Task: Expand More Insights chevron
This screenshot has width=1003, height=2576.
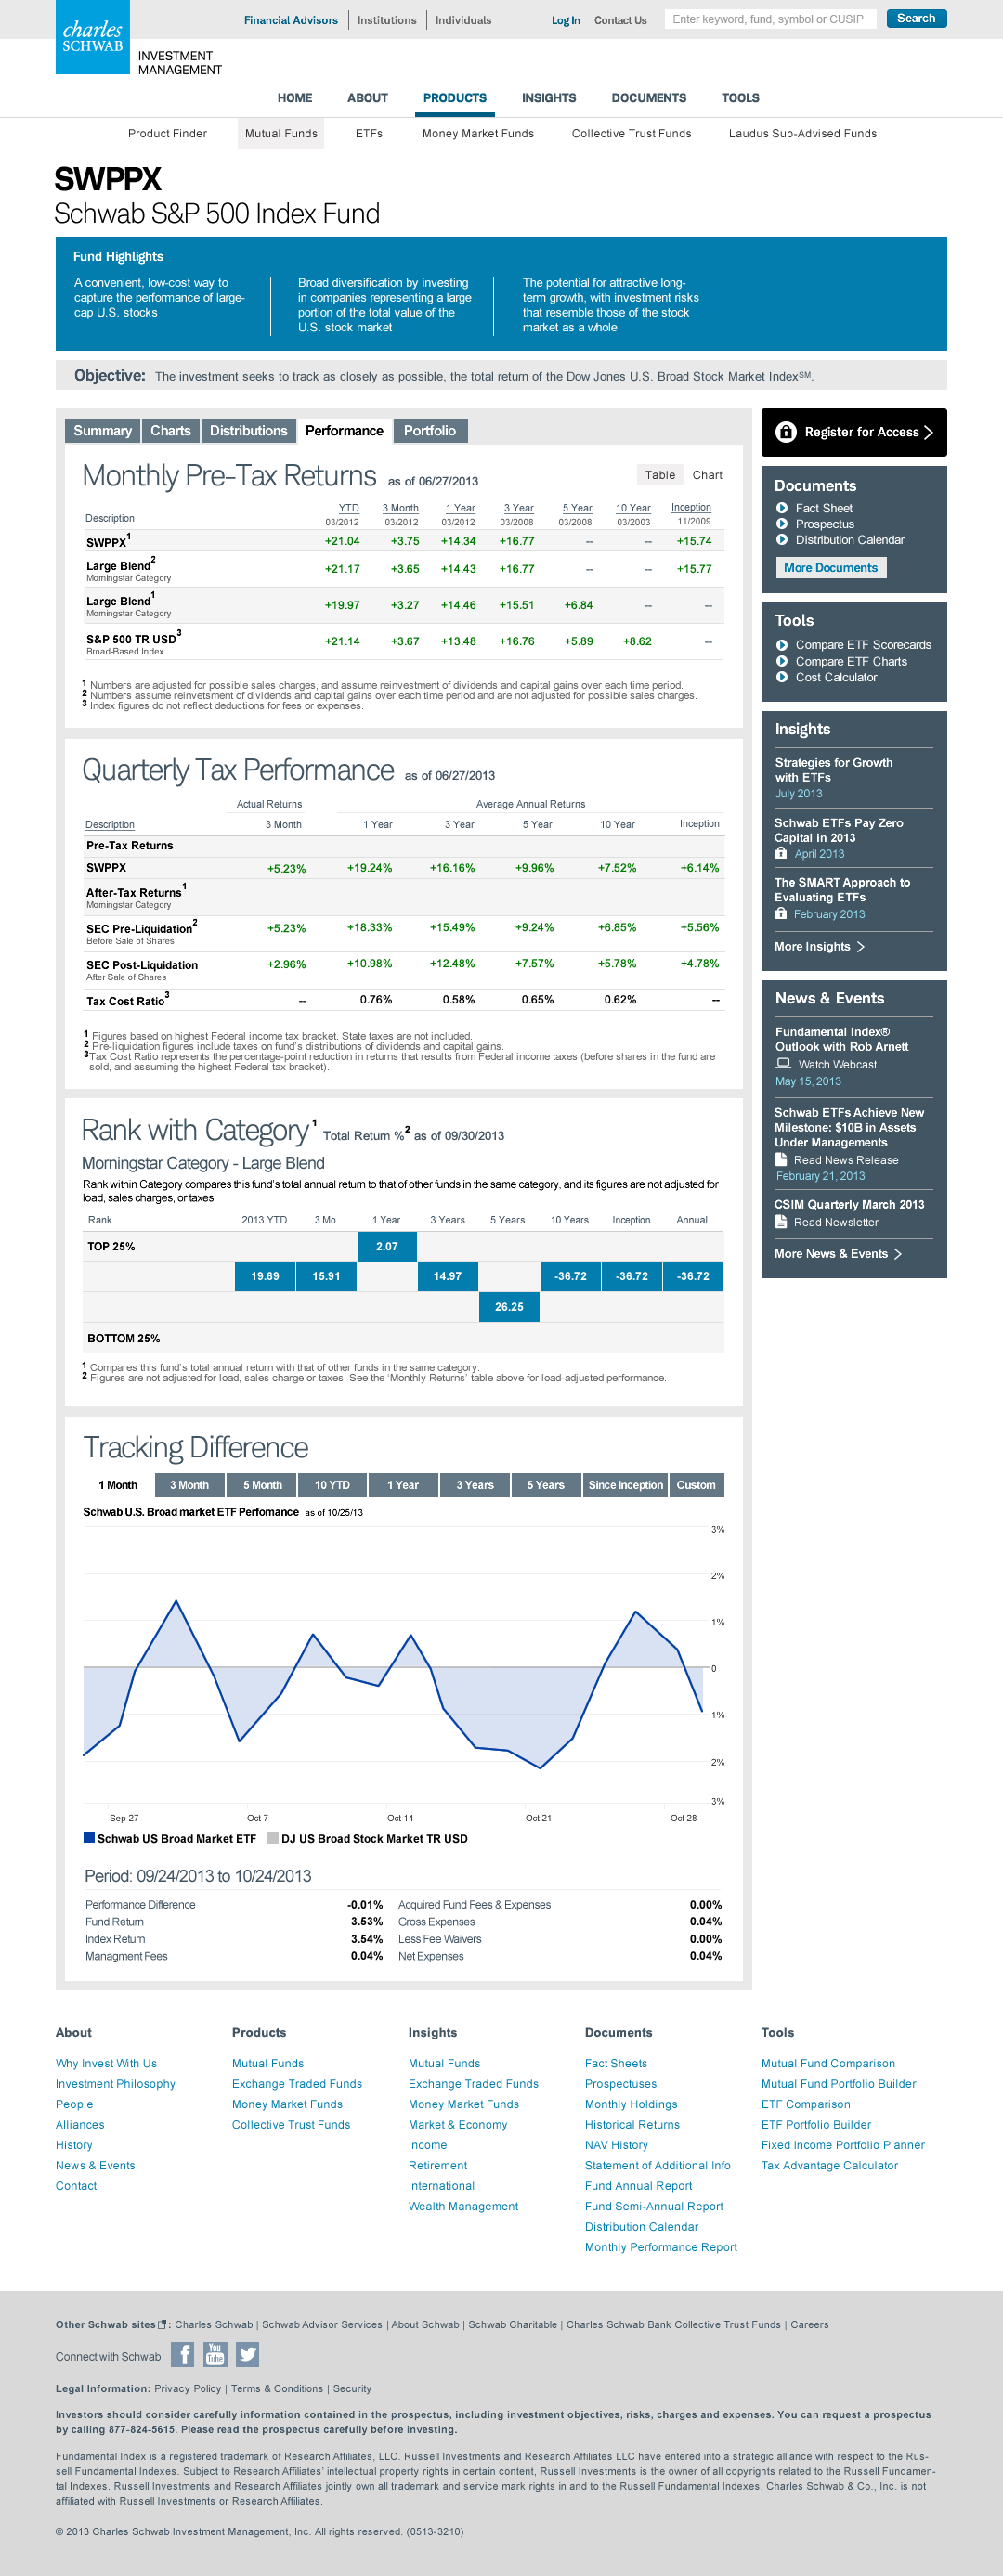Action: click(861, 947)
